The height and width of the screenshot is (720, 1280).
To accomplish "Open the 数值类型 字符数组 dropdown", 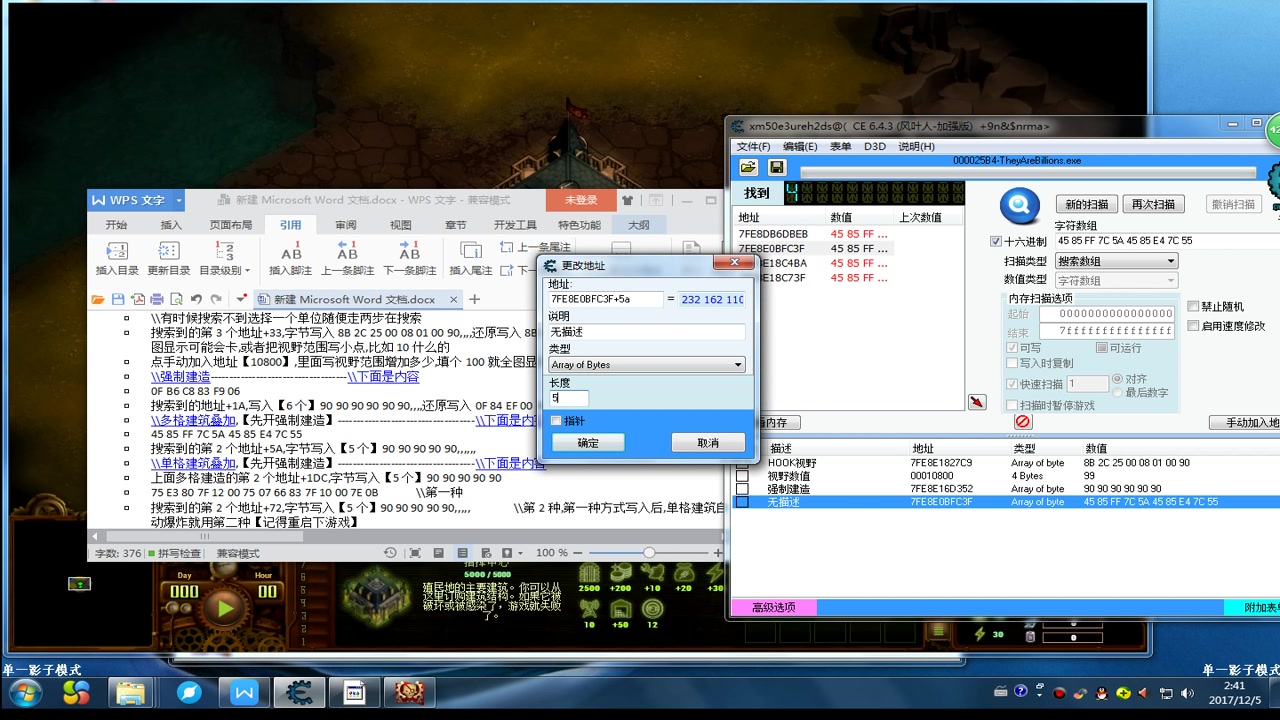I will pos(1116,281).
